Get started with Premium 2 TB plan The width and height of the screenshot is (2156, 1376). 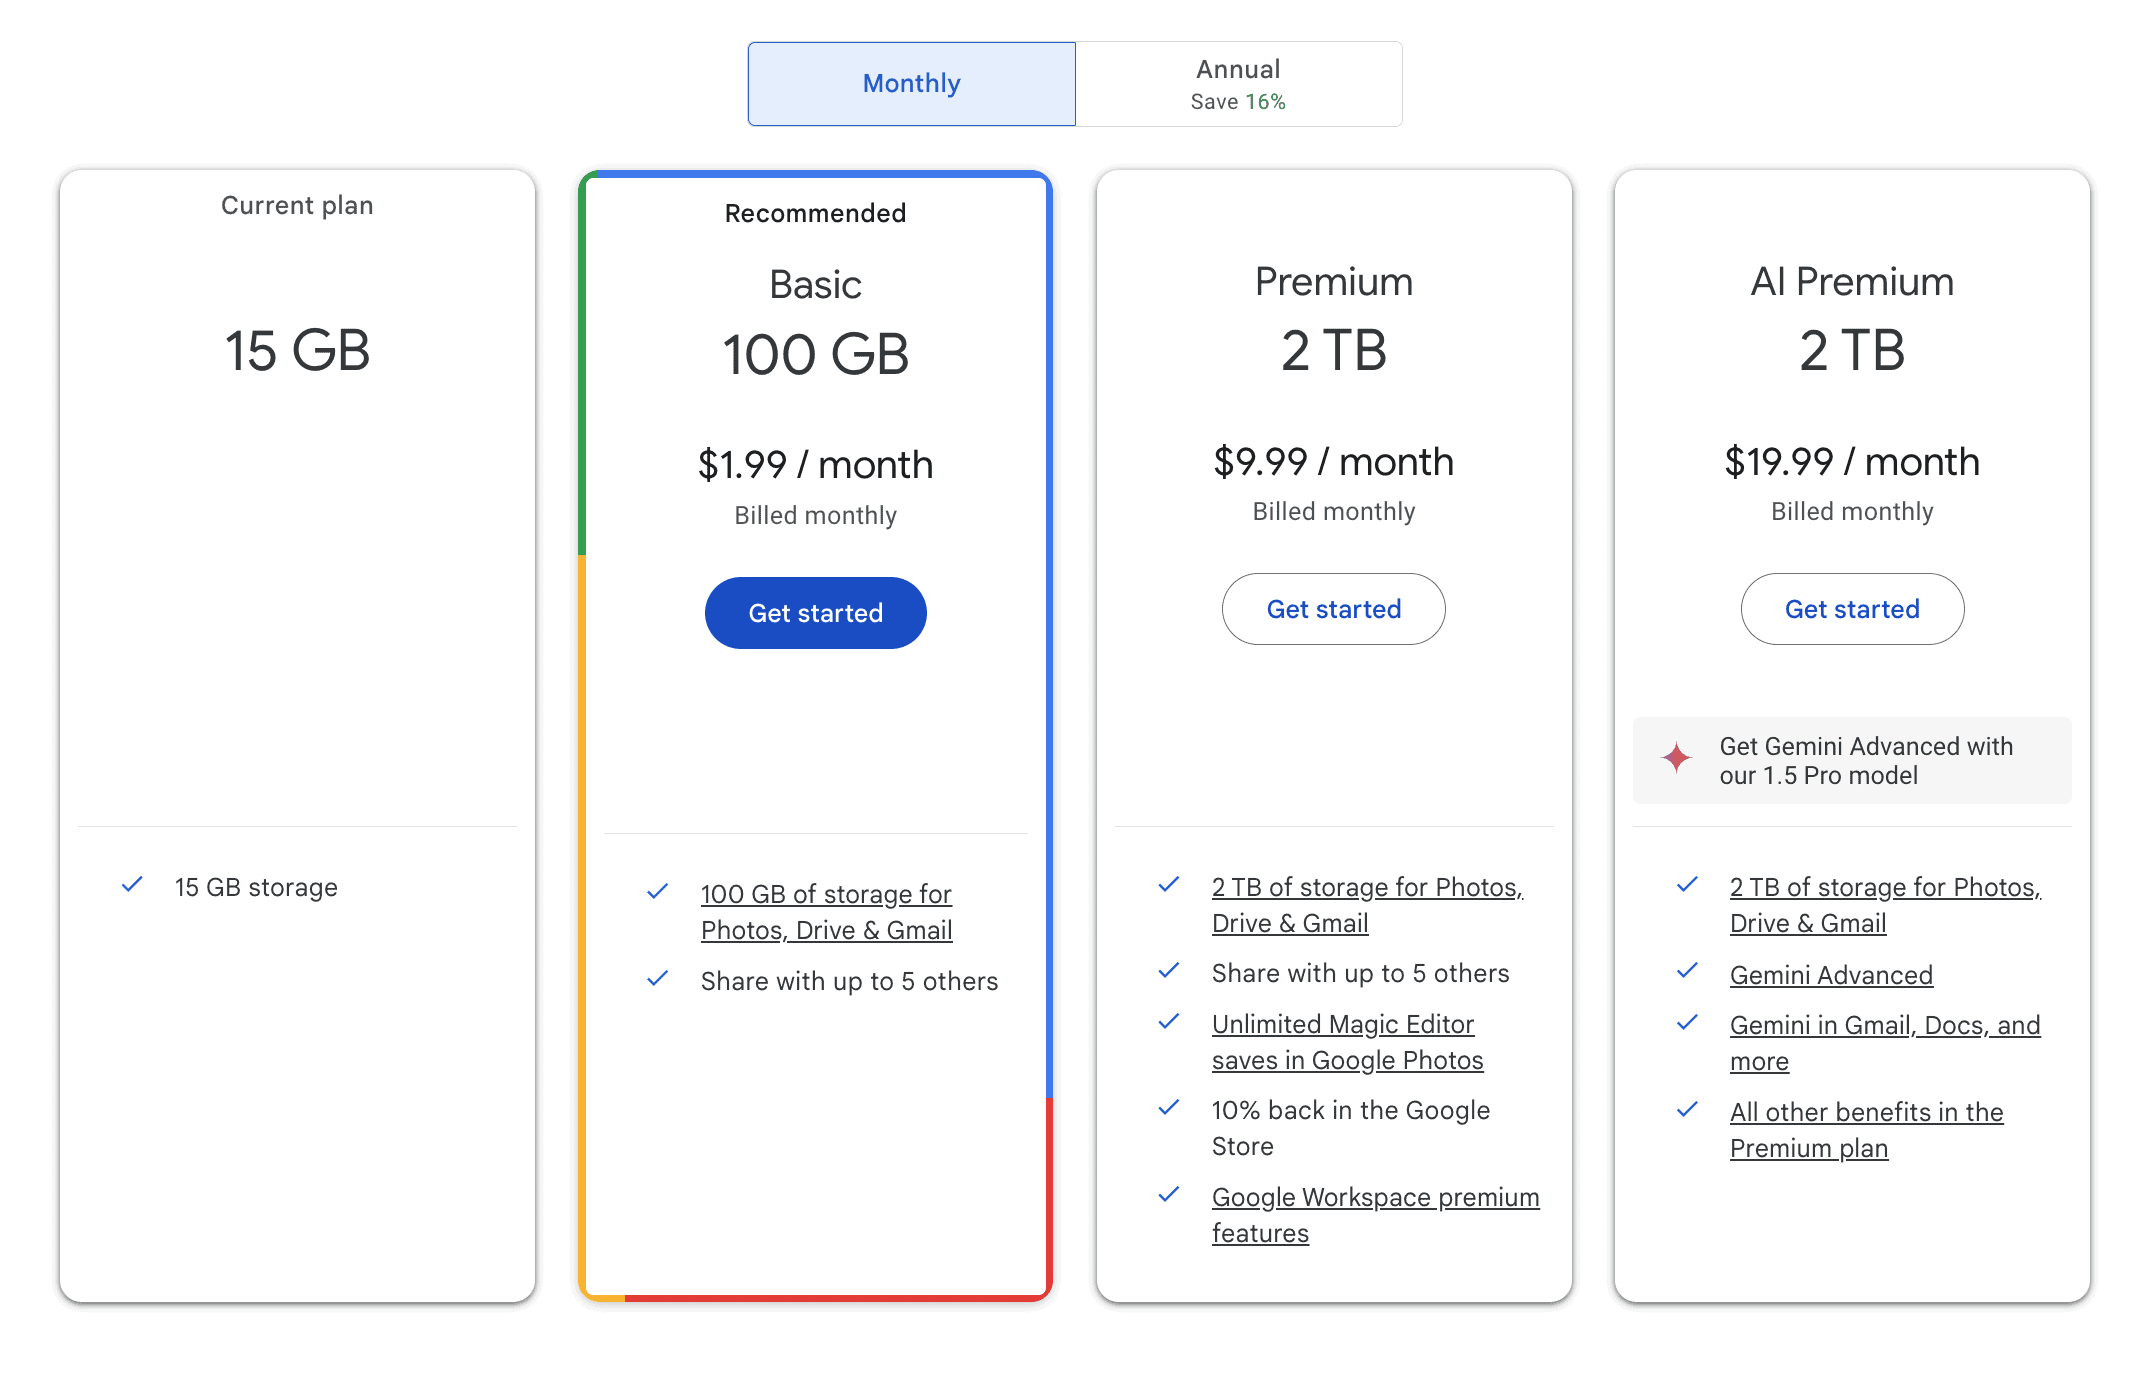(1333, 609)
